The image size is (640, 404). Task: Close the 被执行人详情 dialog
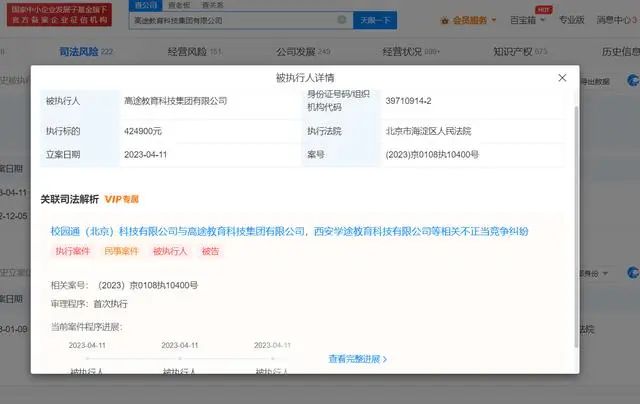click(x=562, y=78)
